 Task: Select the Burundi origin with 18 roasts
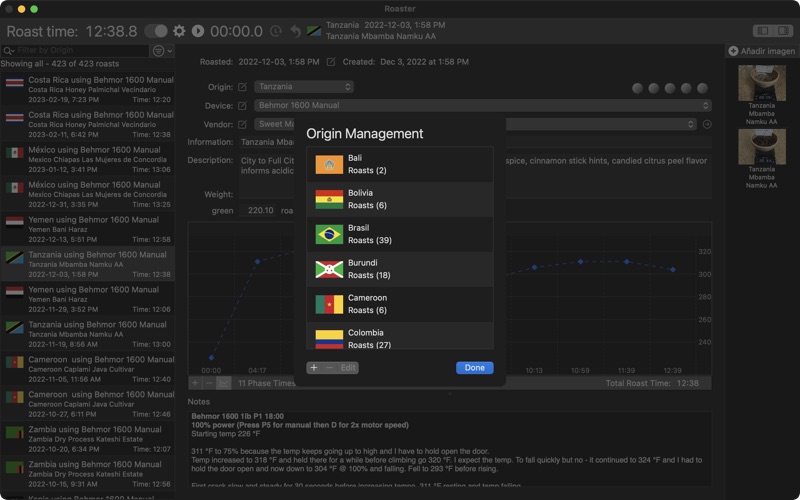pos(400,269)
